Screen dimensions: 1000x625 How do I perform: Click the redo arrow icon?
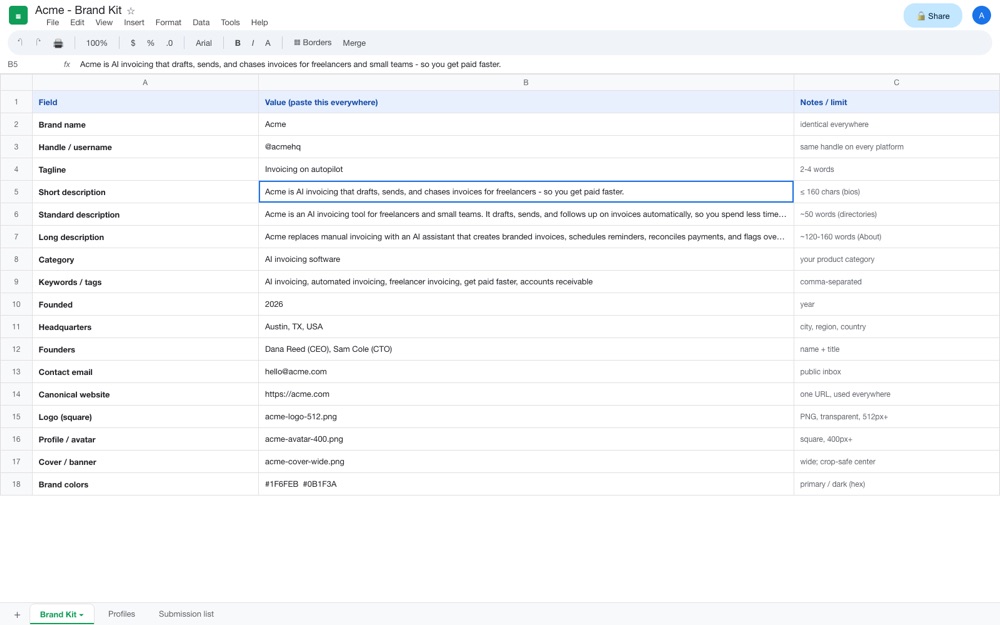pyautogui.click(x=38, y=43)
